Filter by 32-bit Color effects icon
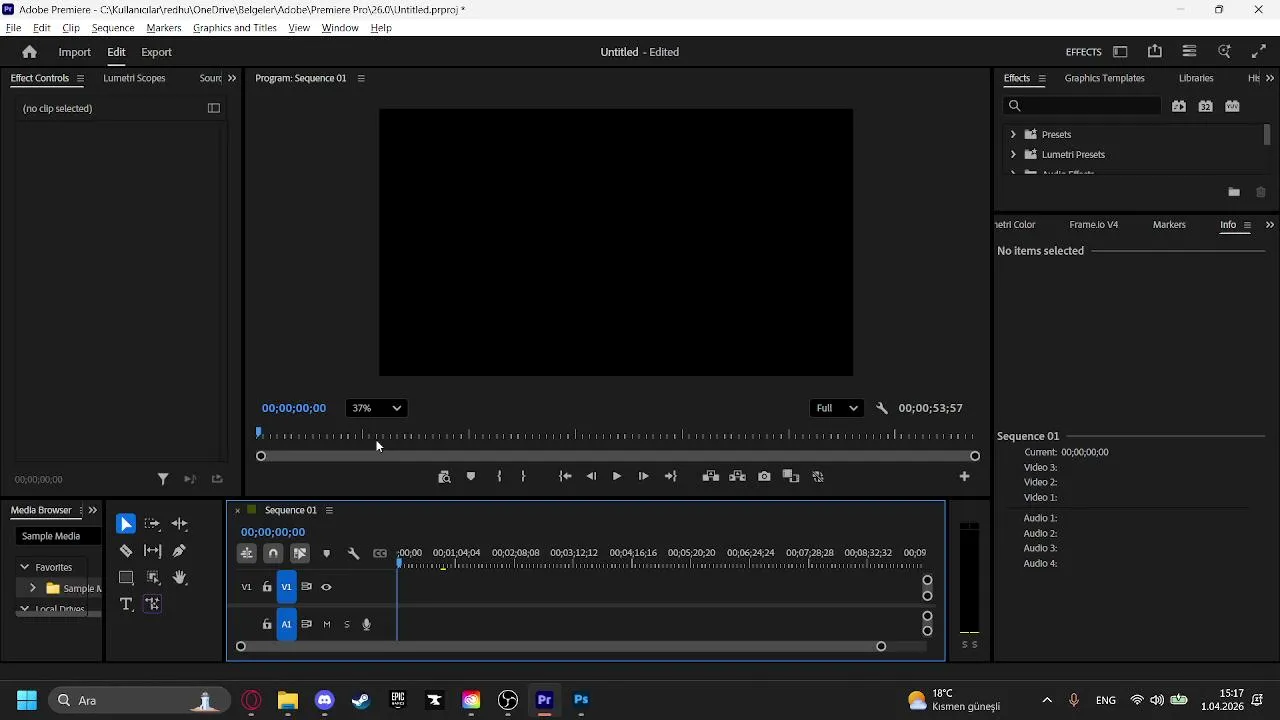1280x720 pixels. 1206,106
